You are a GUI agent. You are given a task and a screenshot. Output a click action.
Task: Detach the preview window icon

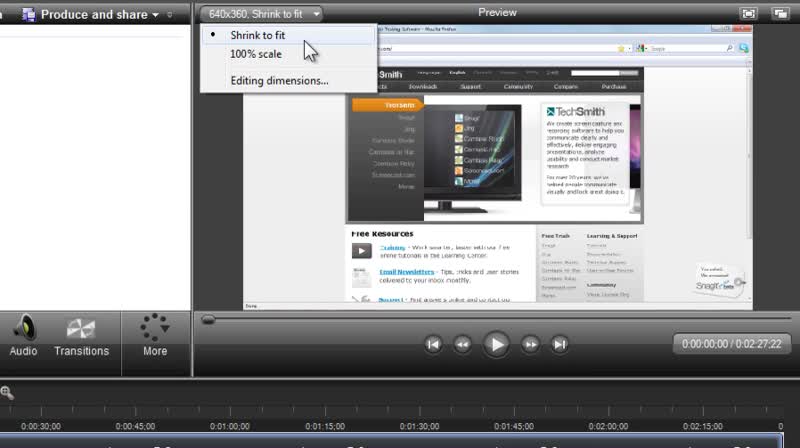[x=780, y=14]
